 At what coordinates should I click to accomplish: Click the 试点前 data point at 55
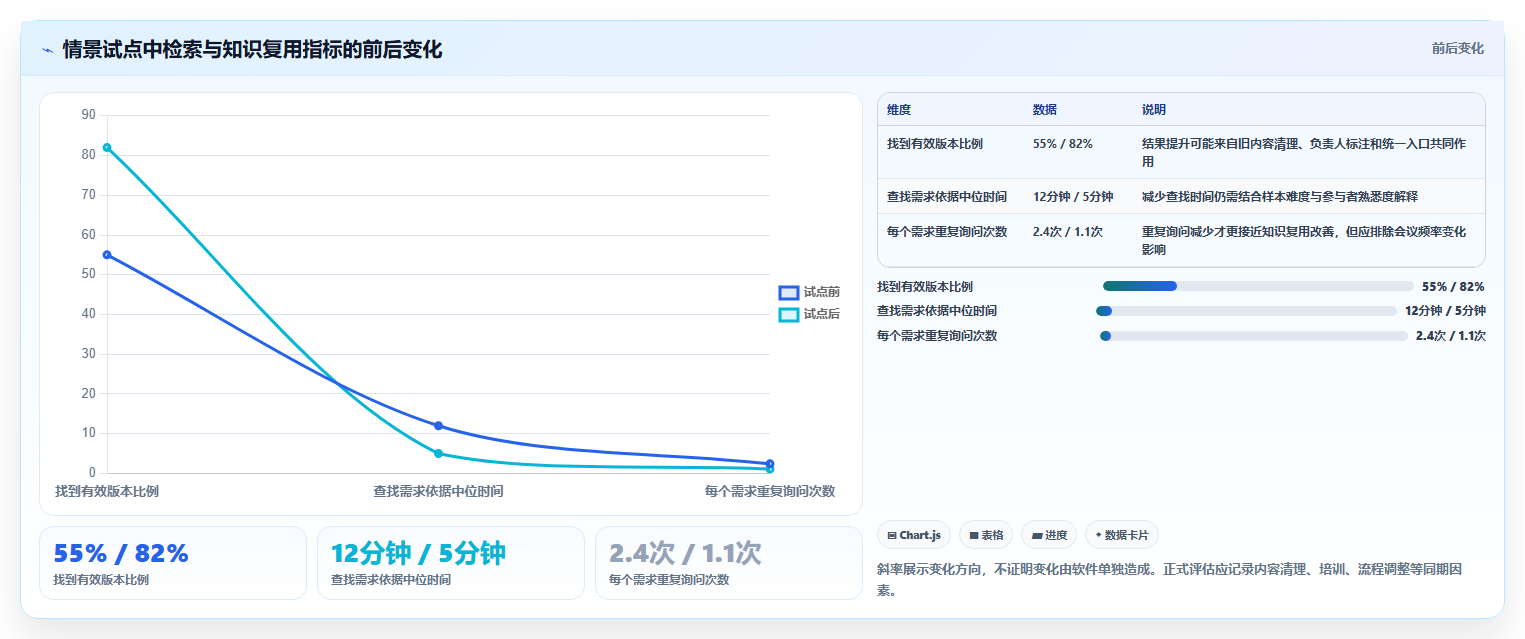pos(107,255)
